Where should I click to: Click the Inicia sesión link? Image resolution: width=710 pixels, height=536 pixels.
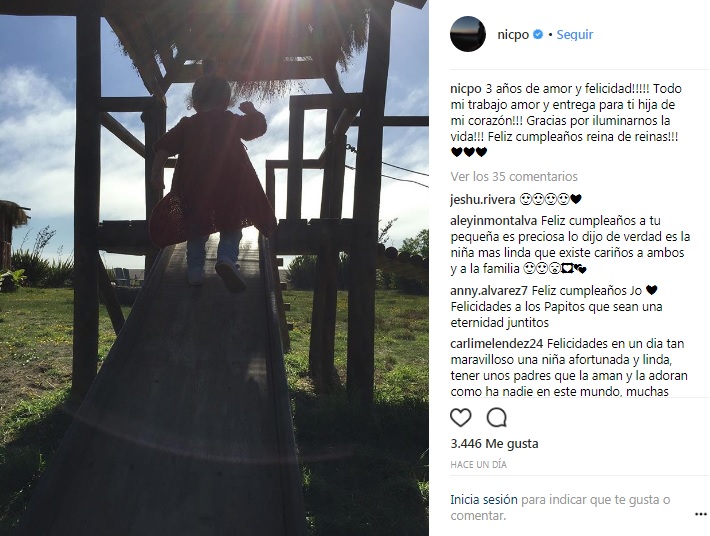coord(484,500)
